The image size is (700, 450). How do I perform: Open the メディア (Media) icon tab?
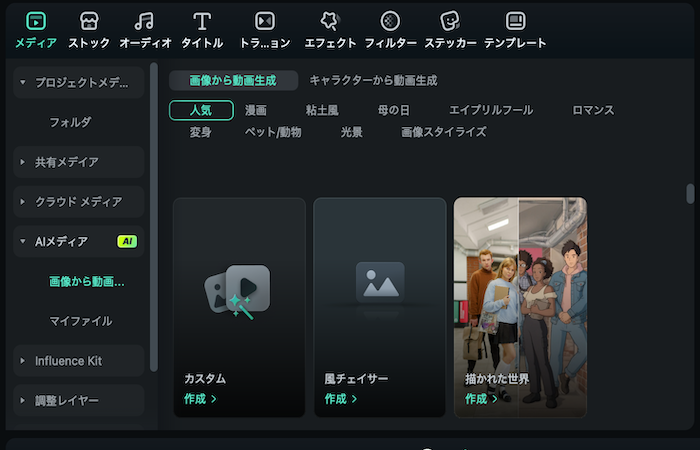click(36, 21)
